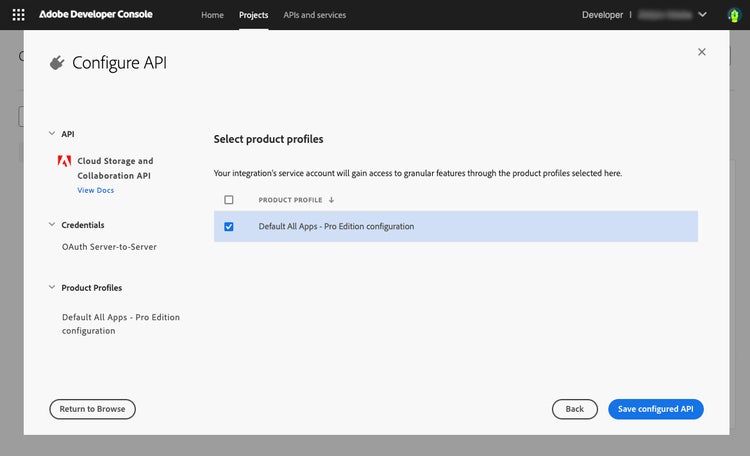Click Cloud Storage and Collaboration API text
Screen dimensions: 750x456
(115, 168)
